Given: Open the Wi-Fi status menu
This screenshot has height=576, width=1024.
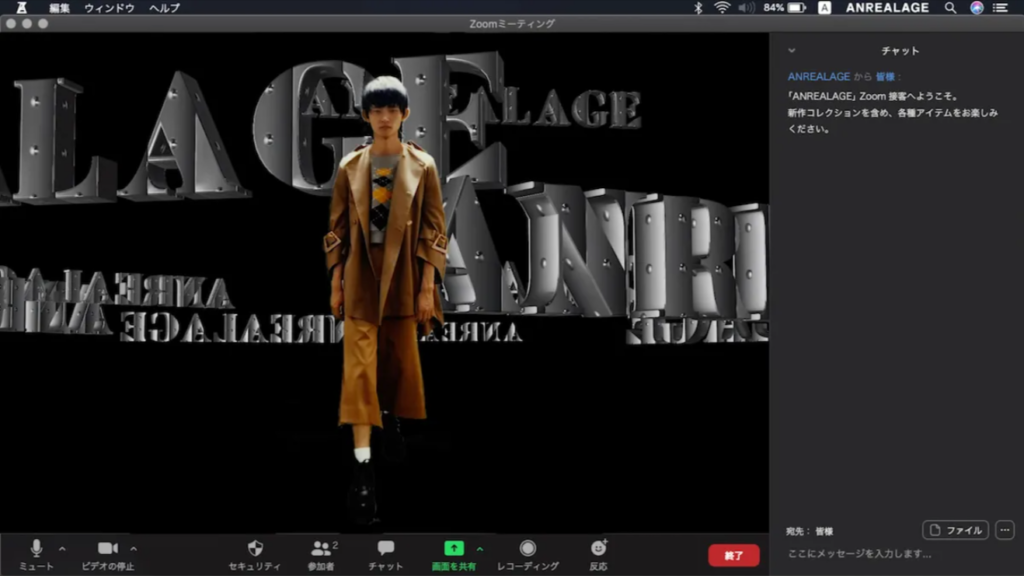Looking at the screenshot, I should [x=722, y=8].
